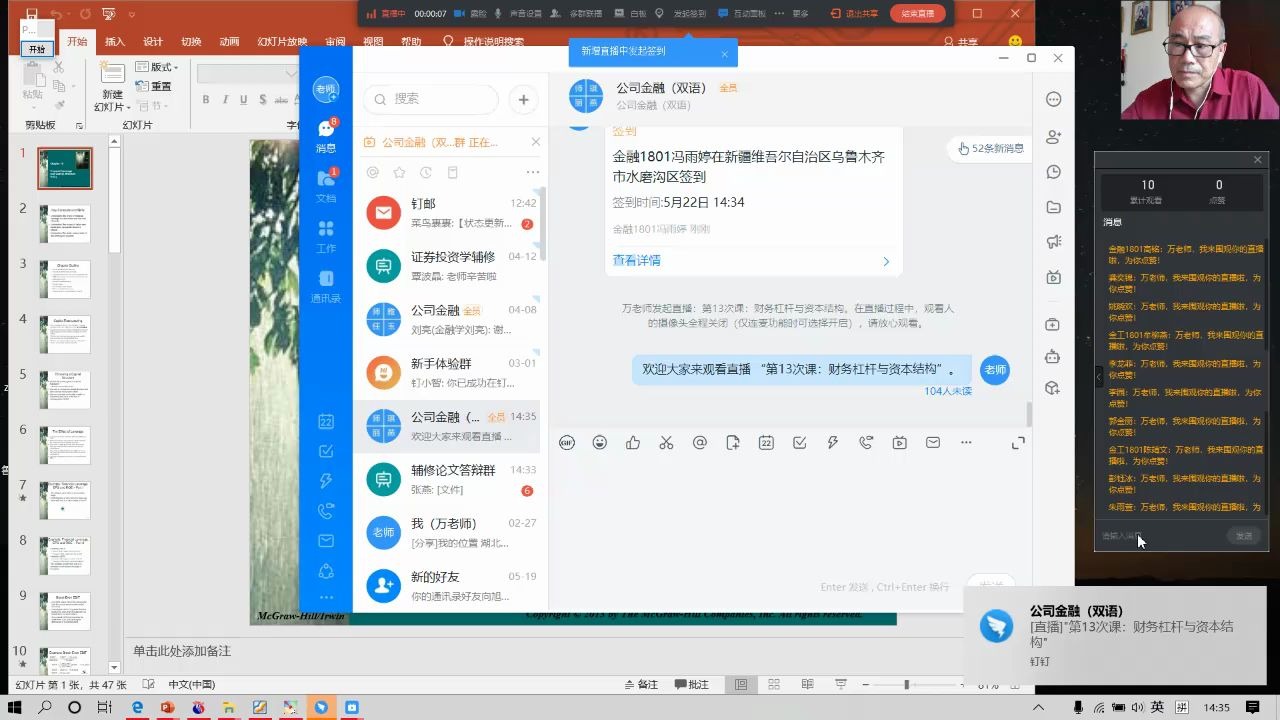Click 结束直播 end live button

(x=917, y=14)
